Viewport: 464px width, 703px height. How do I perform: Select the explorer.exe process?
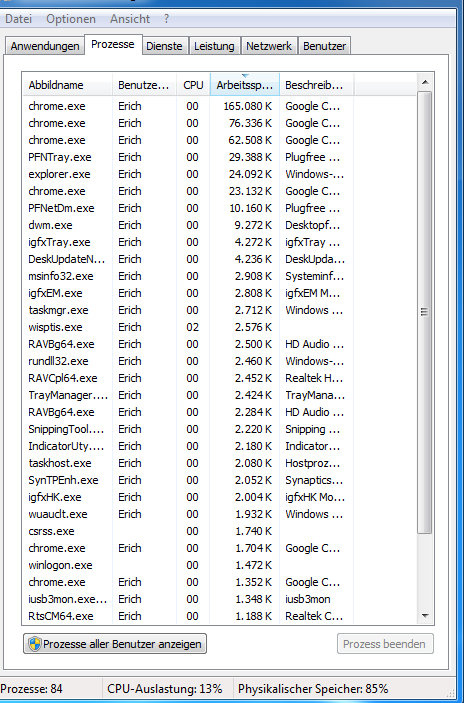click(219, 174)
